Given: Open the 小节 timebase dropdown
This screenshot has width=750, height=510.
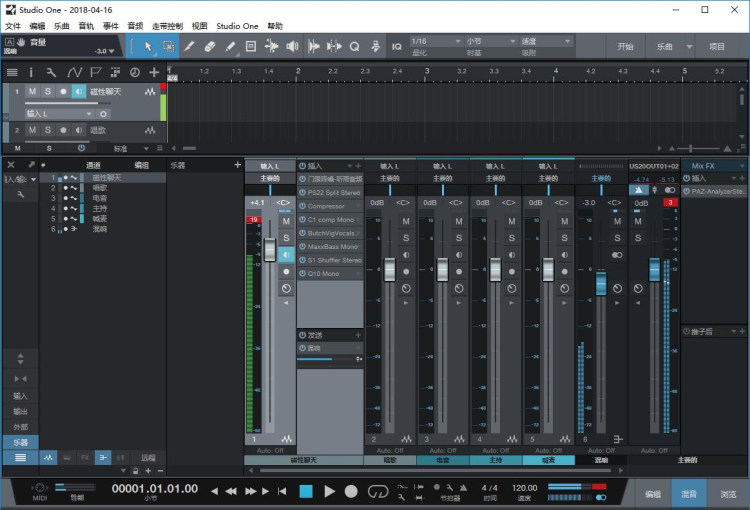Looking at the screenshot, I should (x=491, y=41).
